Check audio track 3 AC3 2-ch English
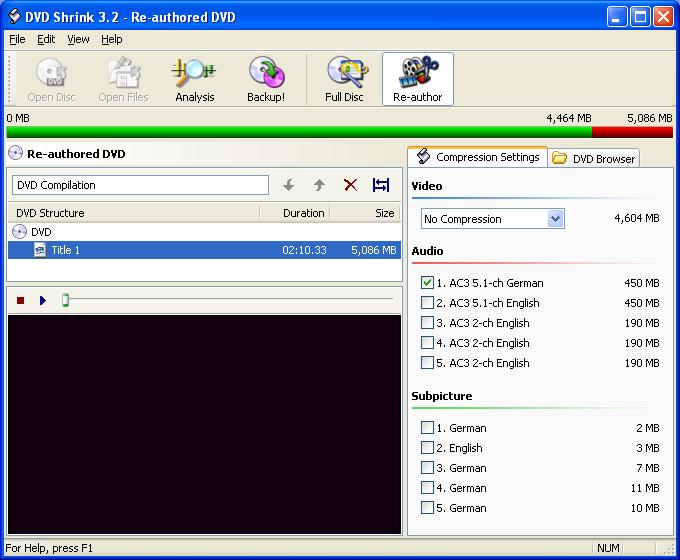 click(427, 322)
